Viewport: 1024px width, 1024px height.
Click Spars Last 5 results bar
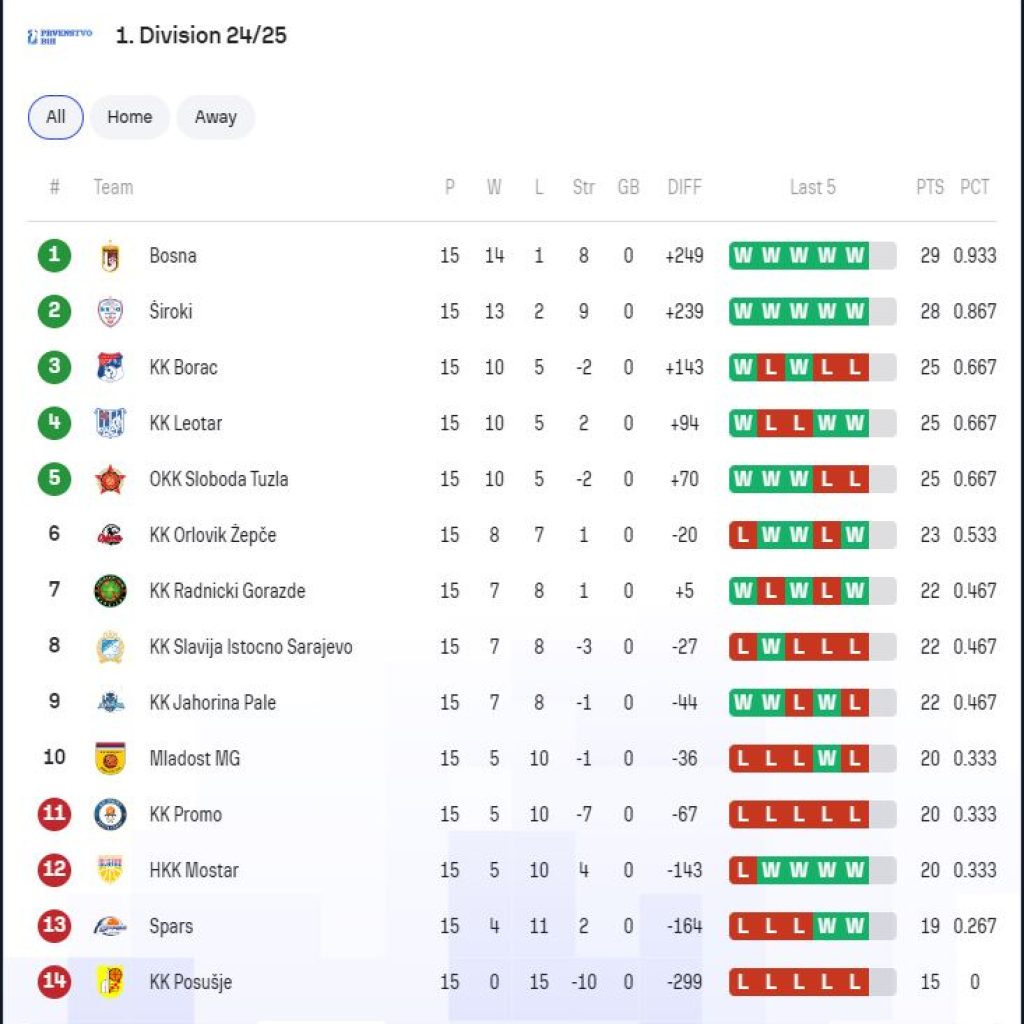[x=811, y=926]
